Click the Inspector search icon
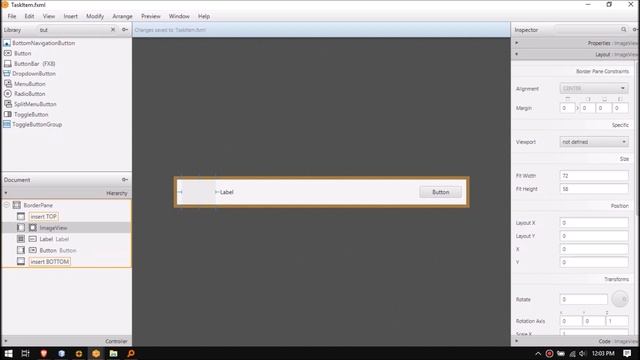 click(624, 30)
